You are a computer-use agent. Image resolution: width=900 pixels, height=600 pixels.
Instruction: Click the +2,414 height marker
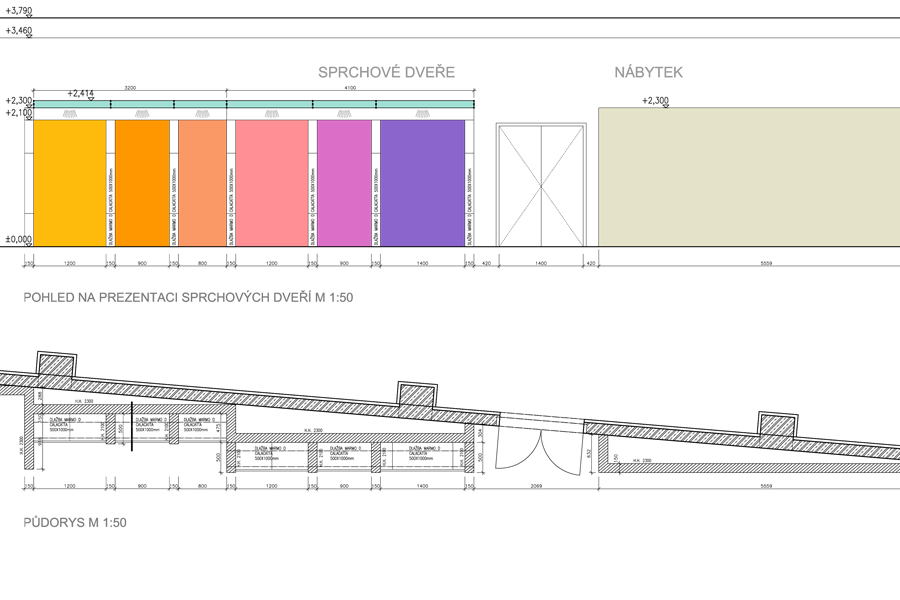(80, 94)
